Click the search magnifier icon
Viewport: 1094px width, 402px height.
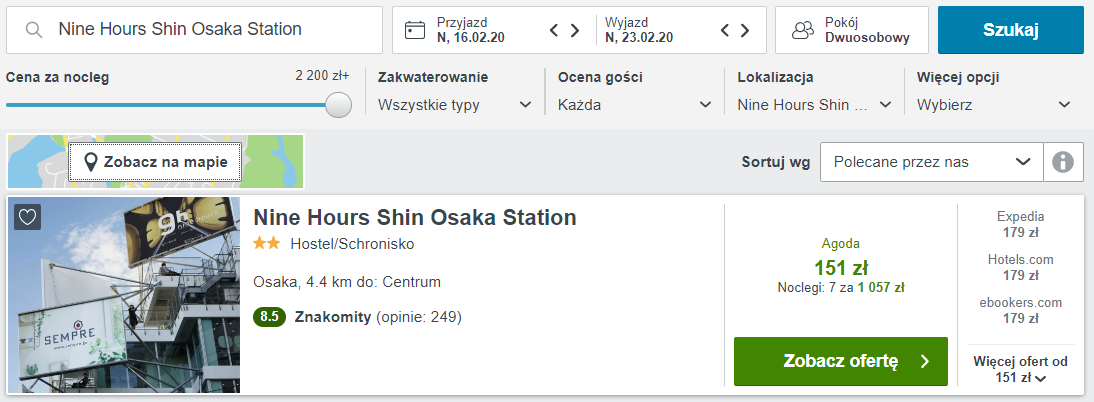point(34,30)
